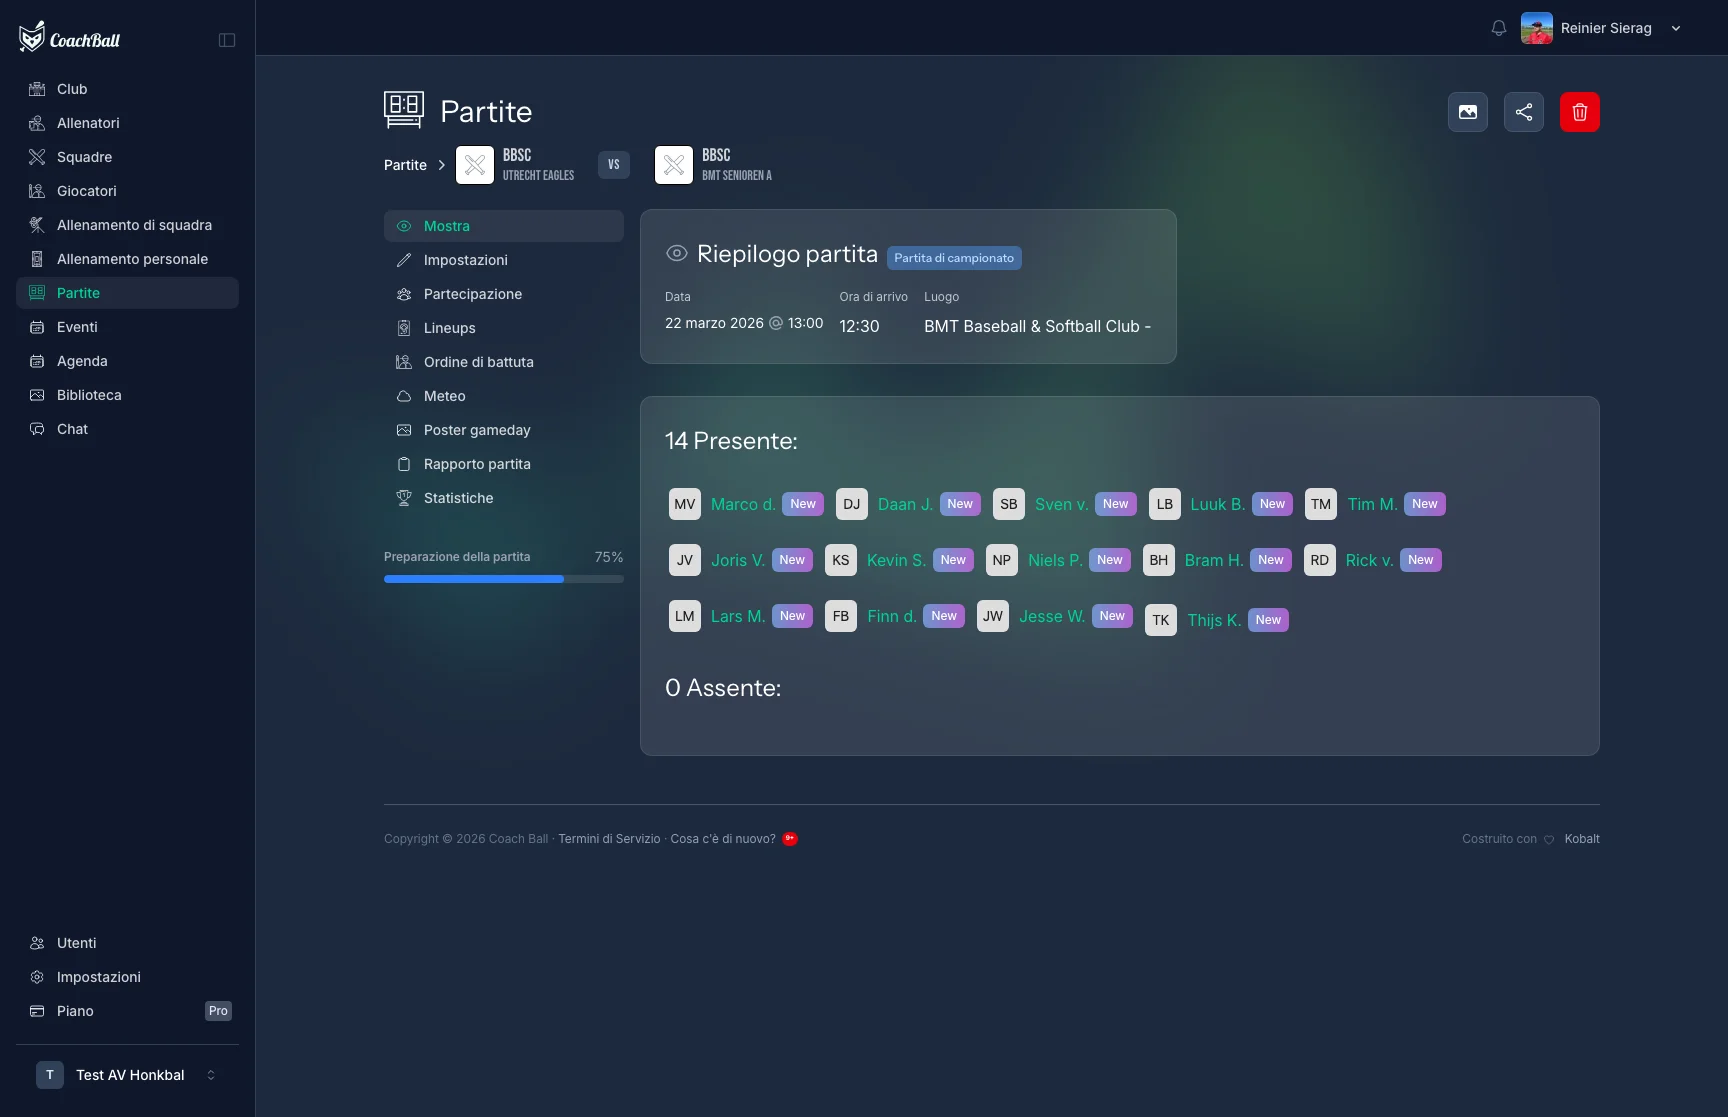The width and height of the screenshot is (1728, 1117).
Task: Click the share icon button
Action: point(1523,112)
